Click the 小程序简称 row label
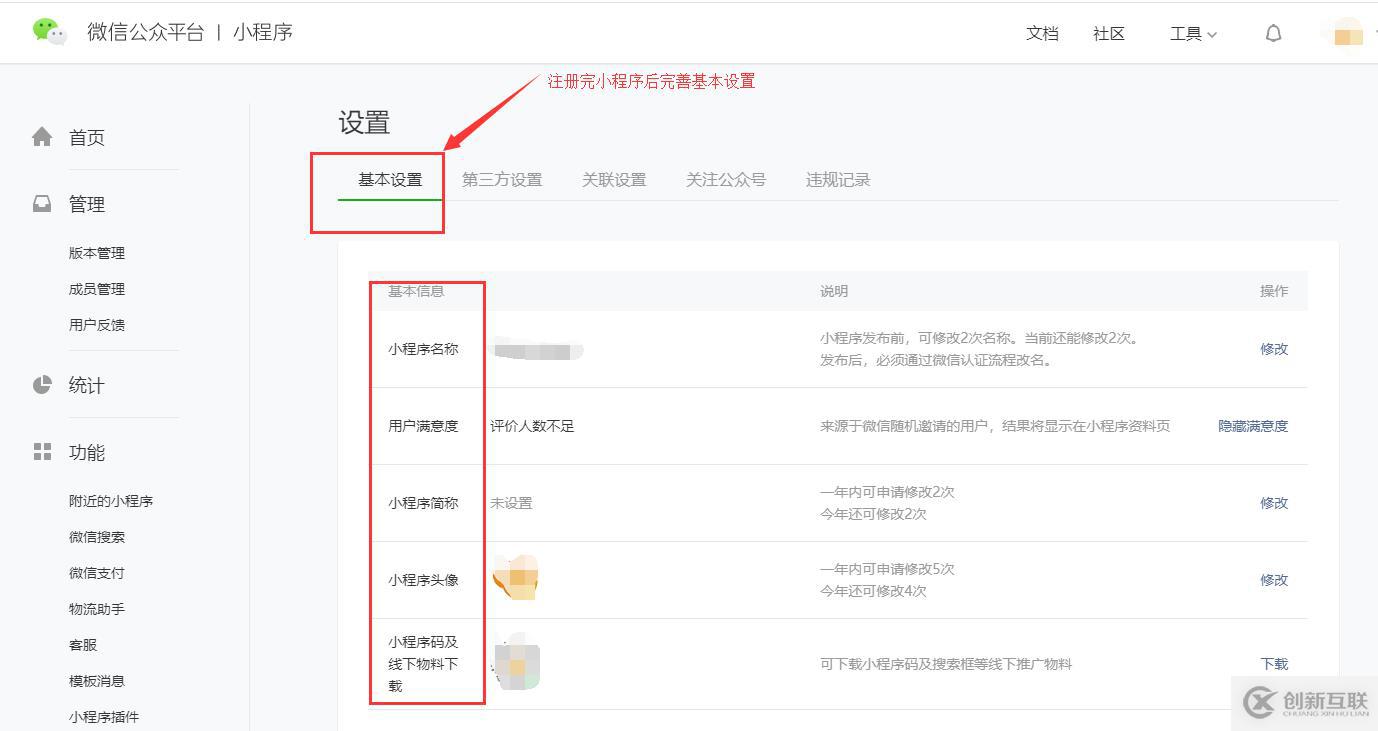 423,503
